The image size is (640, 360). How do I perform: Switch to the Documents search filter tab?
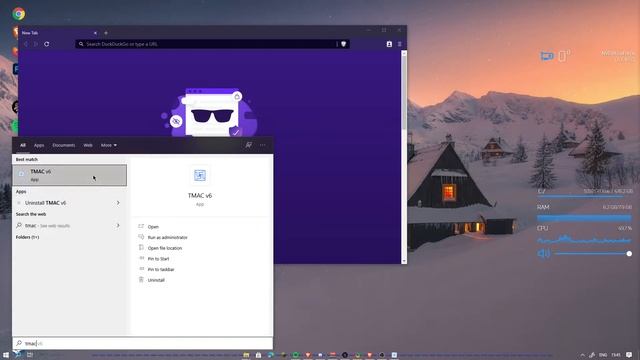click(x=63, y=145)
